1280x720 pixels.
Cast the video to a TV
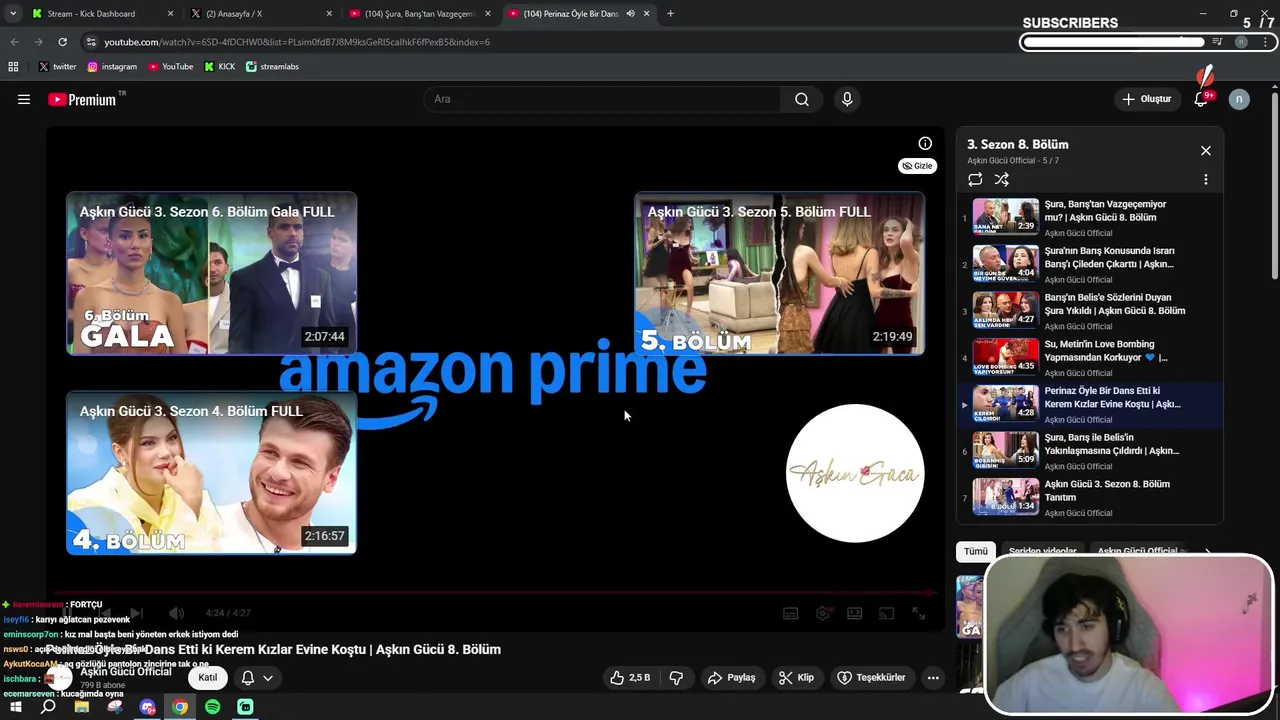click(886, 614)
